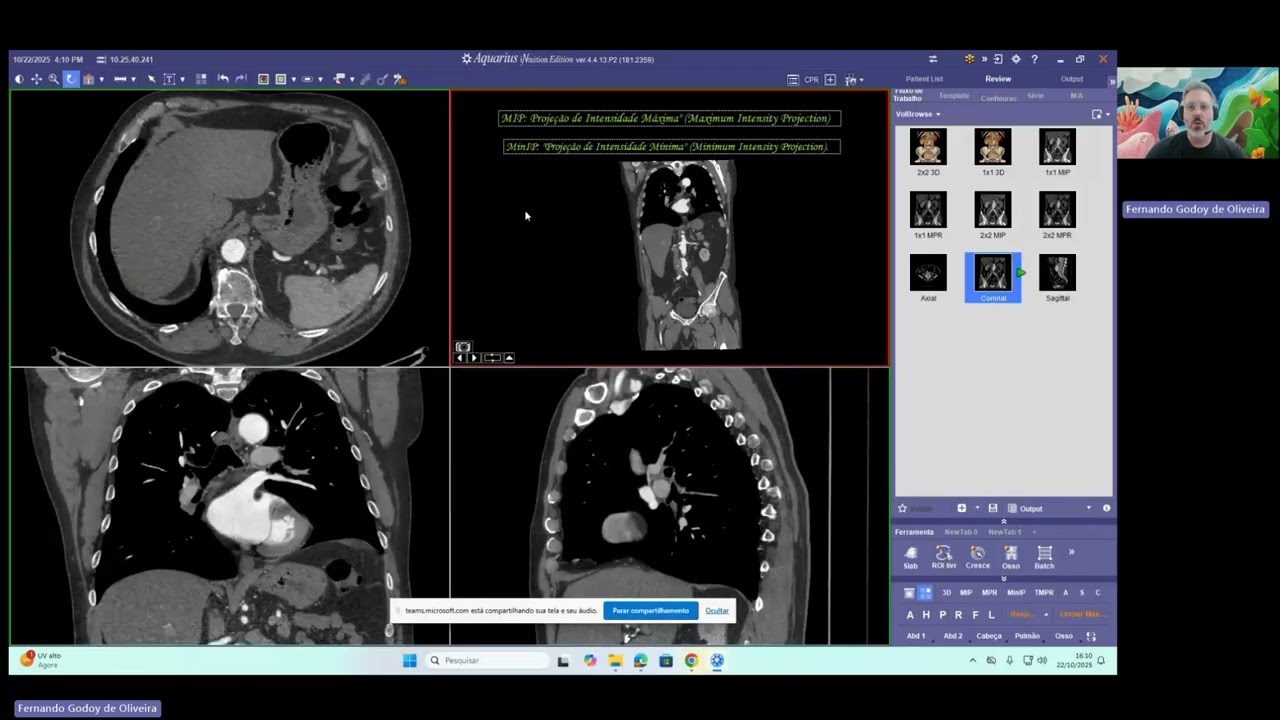The image size is (1280, 720).
Task: Set render mode to 3D
Action: pos(946,592)
